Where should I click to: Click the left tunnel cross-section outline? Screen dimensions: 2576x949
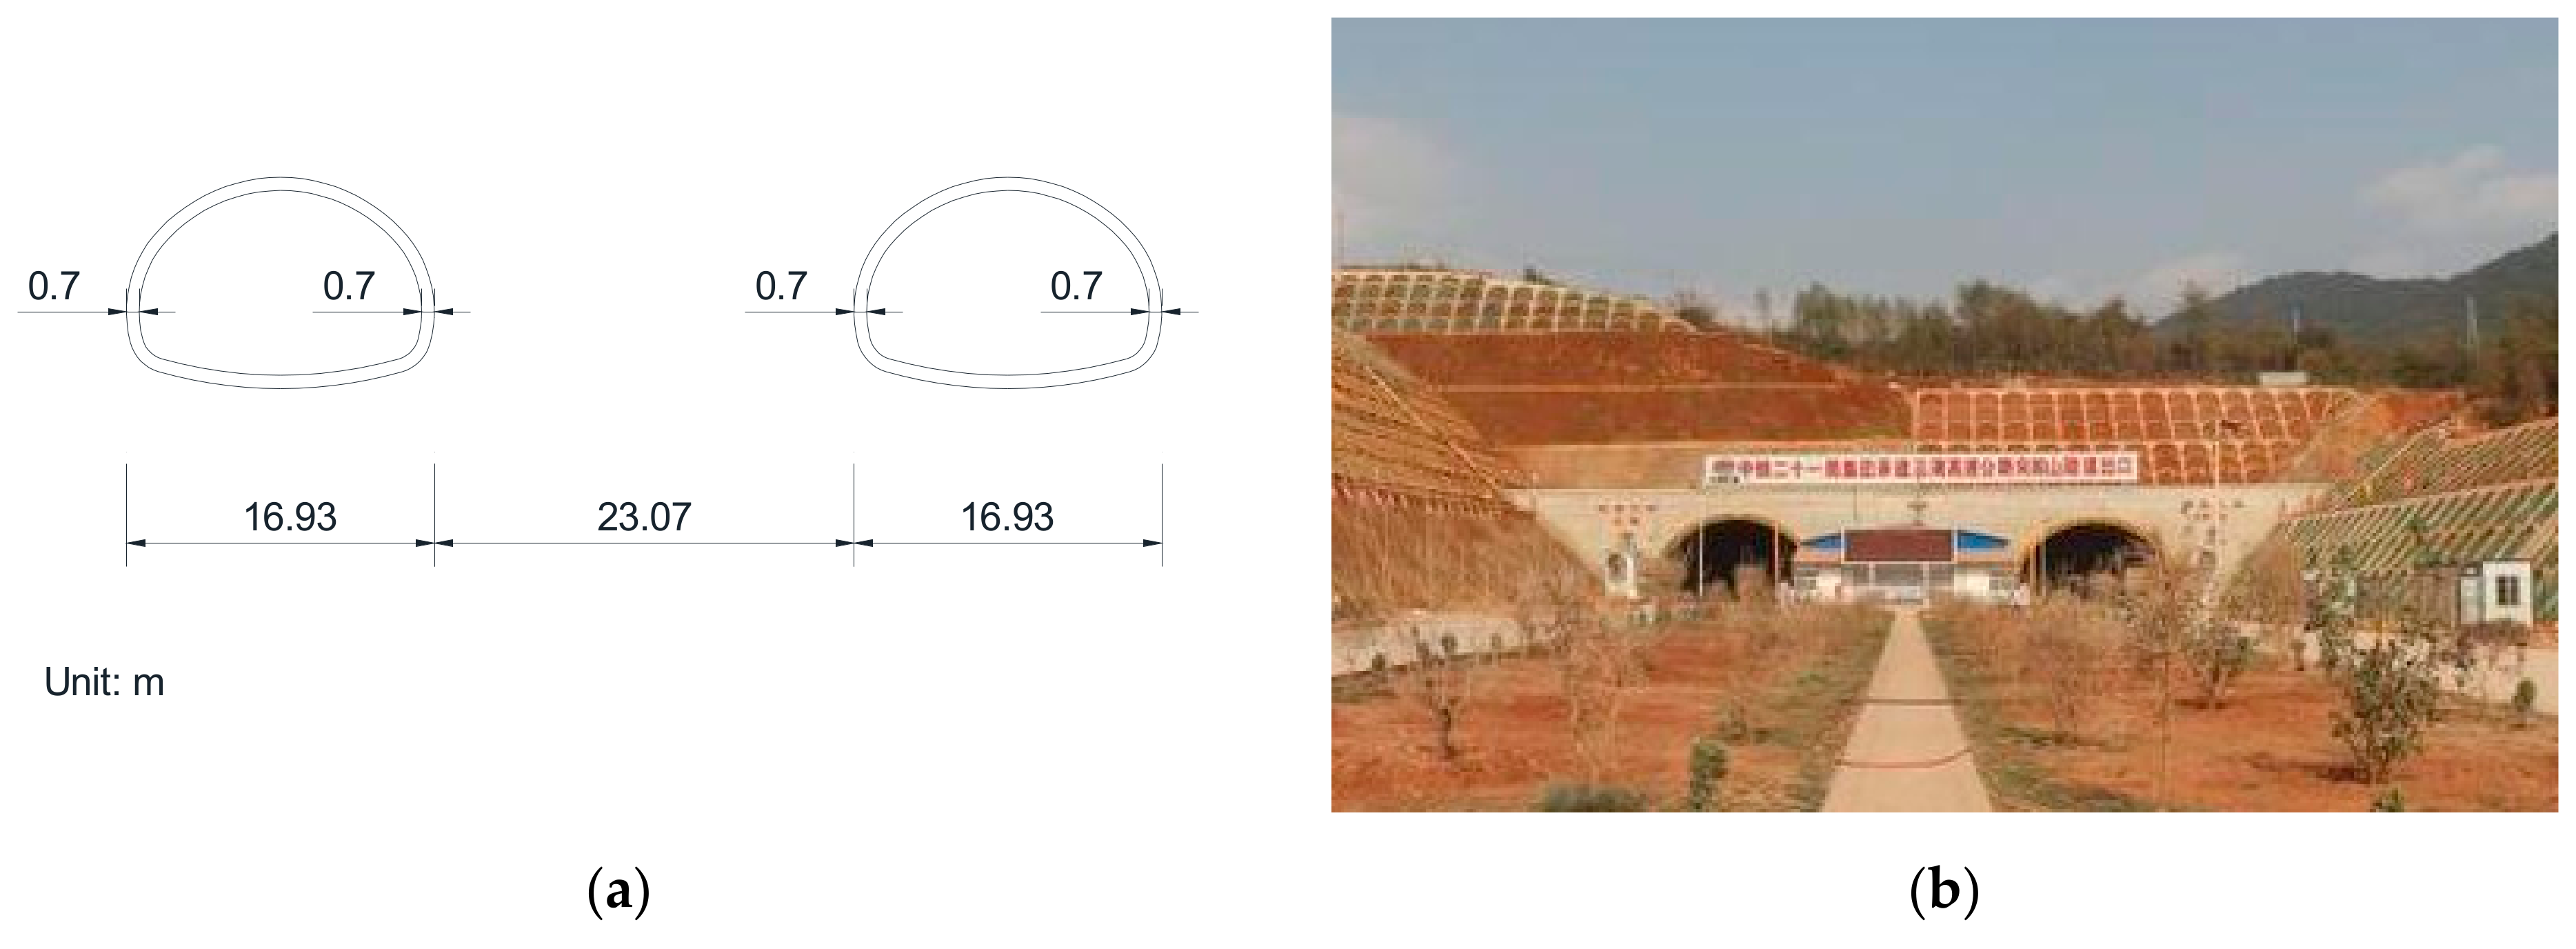coord(281,283)
